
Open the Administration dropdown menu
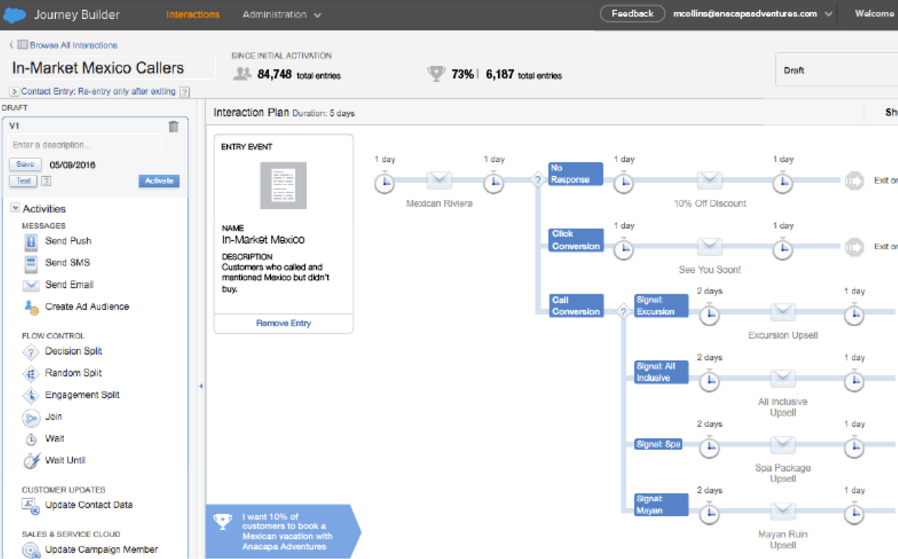pyautogui.click(x=281, y=15)
